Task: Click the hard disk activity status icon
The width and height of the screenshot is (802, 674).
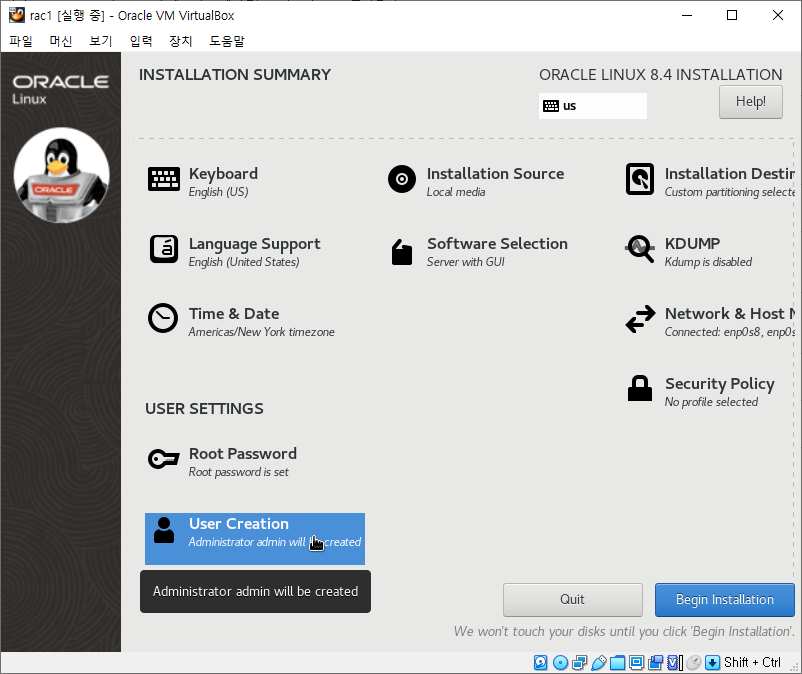Action: (541, 663)
